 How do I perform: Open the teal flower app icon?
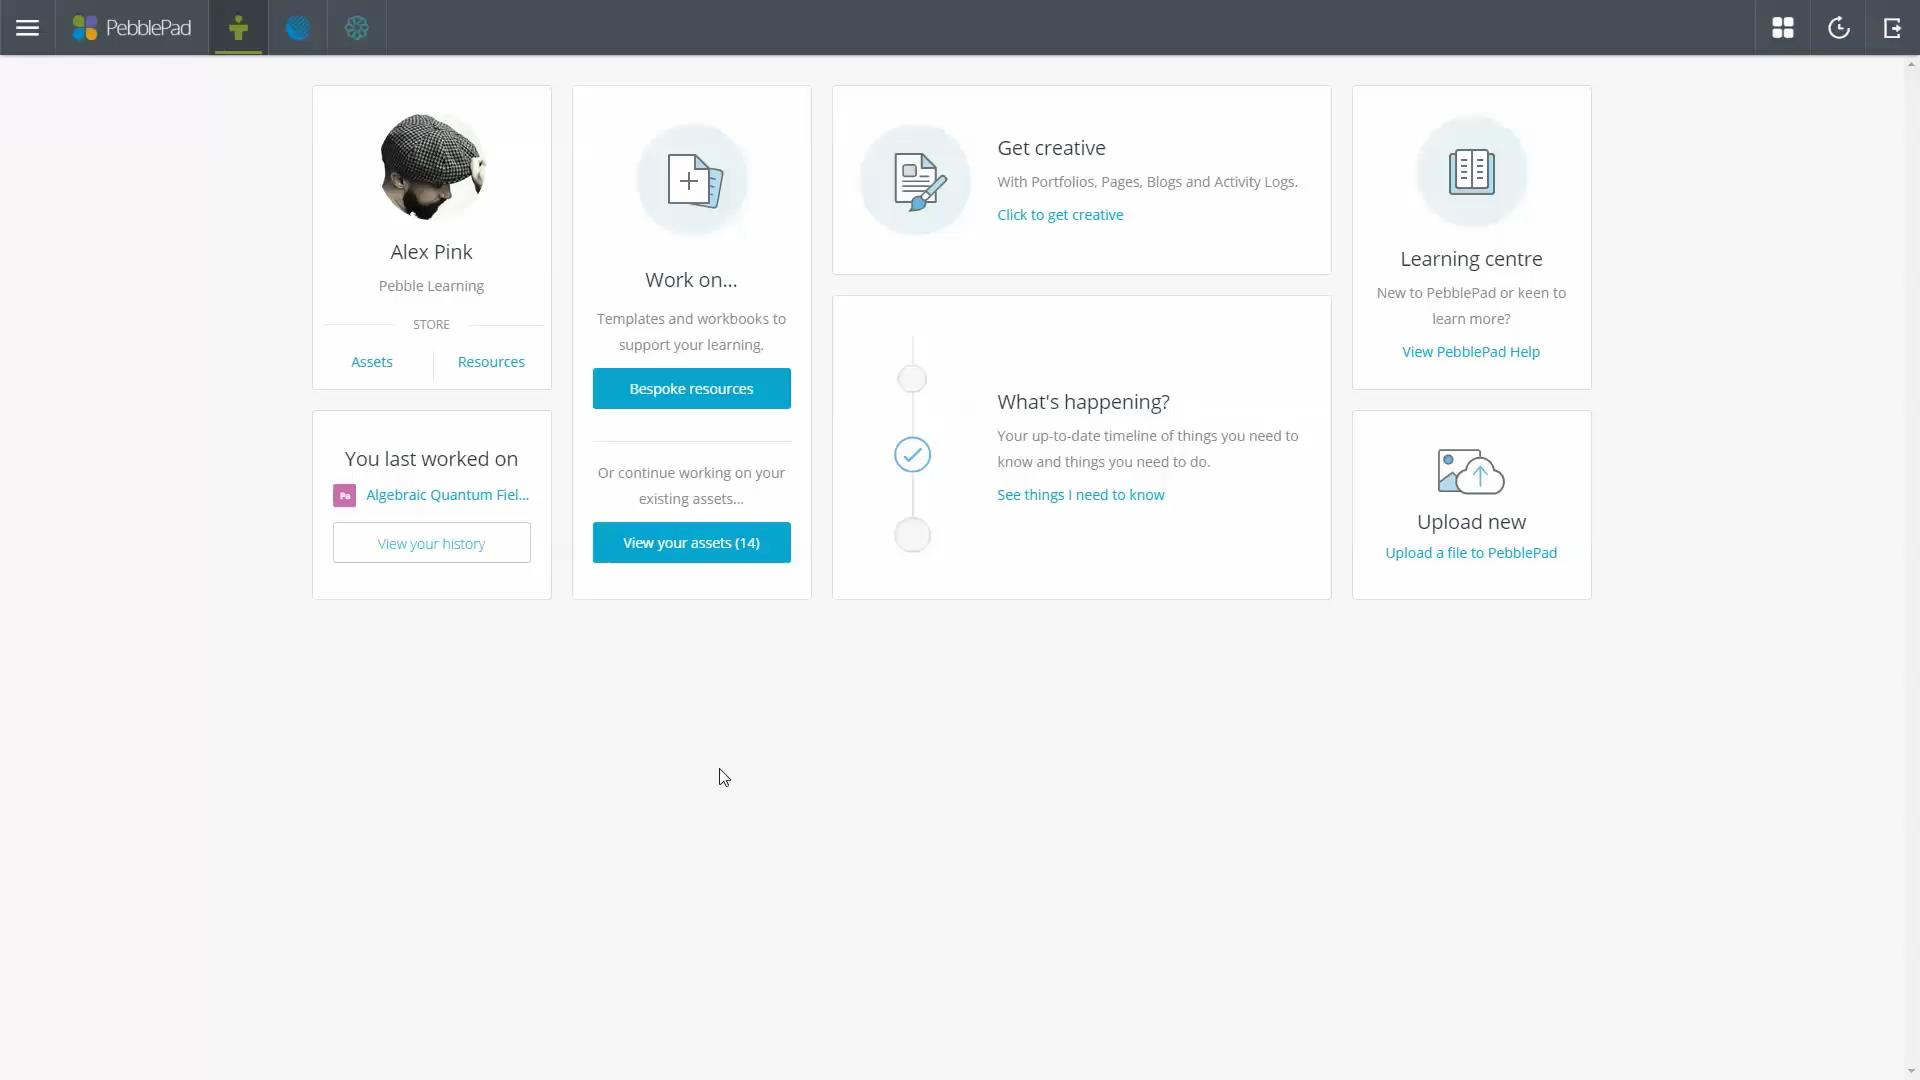pyautogui.click(x=357, y=27)
